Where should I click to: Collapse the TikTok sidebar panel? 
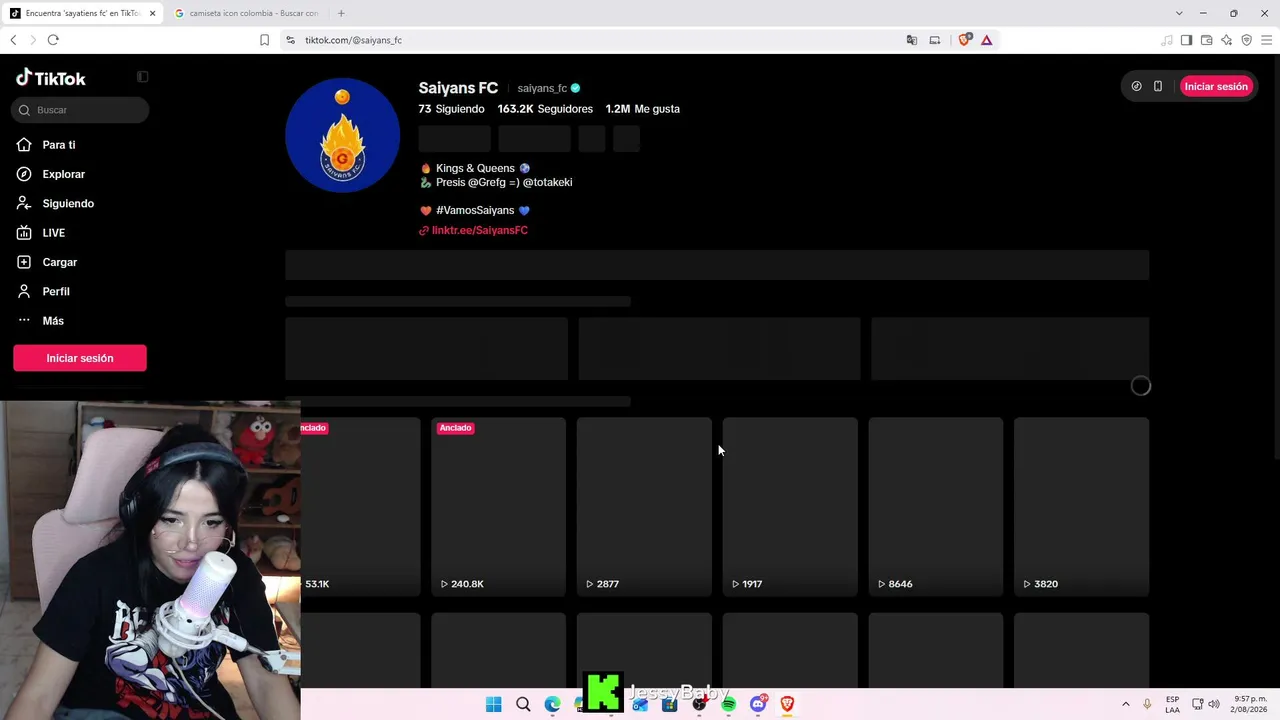143,77
